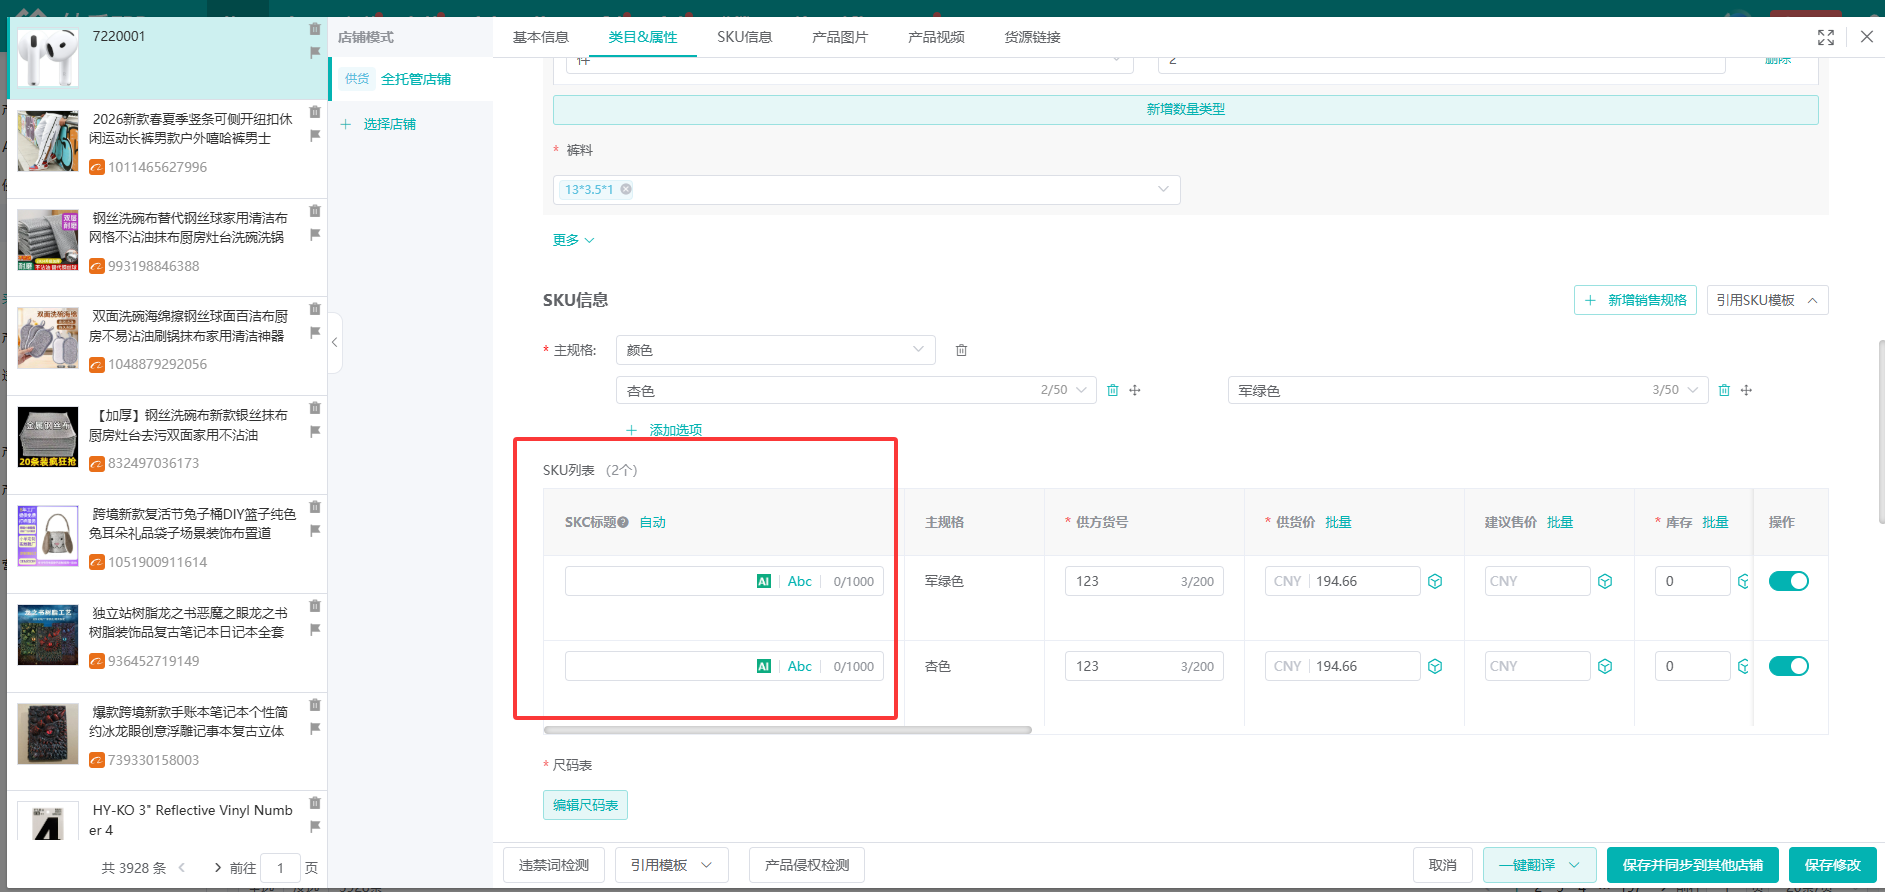Click the 违禁词检测 button
This screenshot has width=1885, height=892.
554,865
